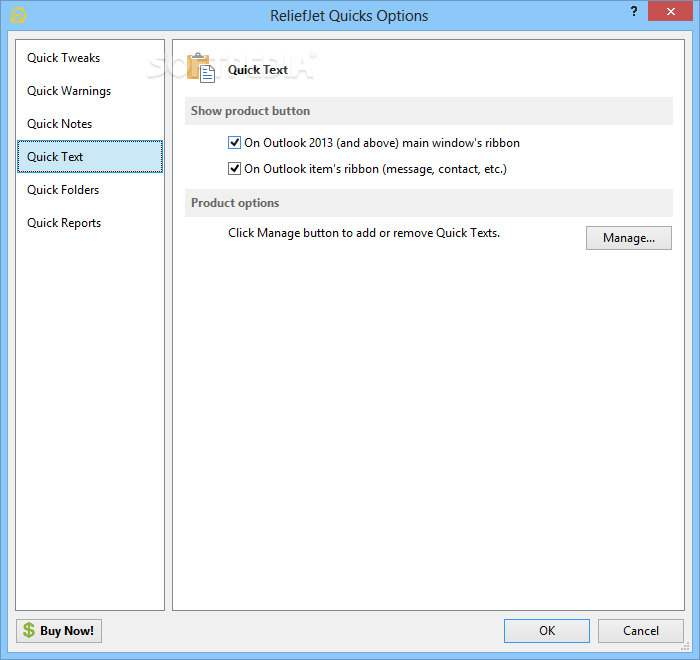Confirm with the OK button

(547, 631)
